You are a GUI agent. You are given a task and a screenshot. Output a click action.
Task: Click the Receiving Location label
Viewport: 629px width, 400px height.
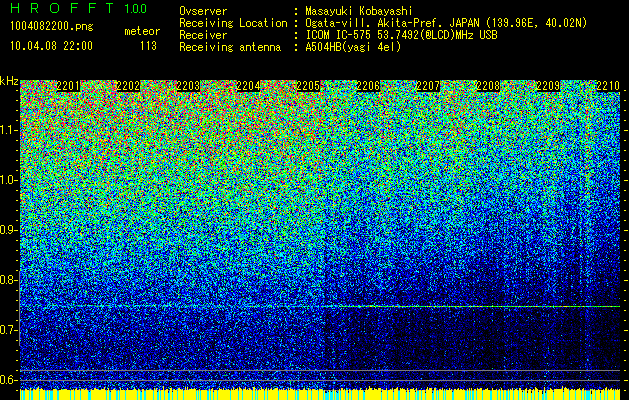[233, 23]
